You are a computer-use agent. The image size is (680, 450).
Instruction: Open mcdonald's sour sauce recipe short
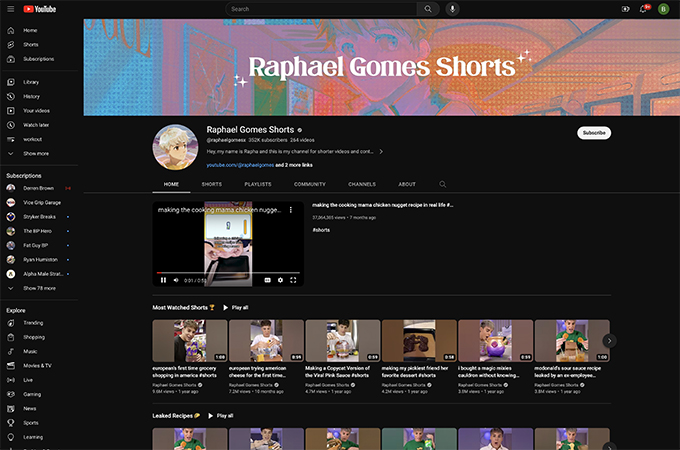[572, 341]
